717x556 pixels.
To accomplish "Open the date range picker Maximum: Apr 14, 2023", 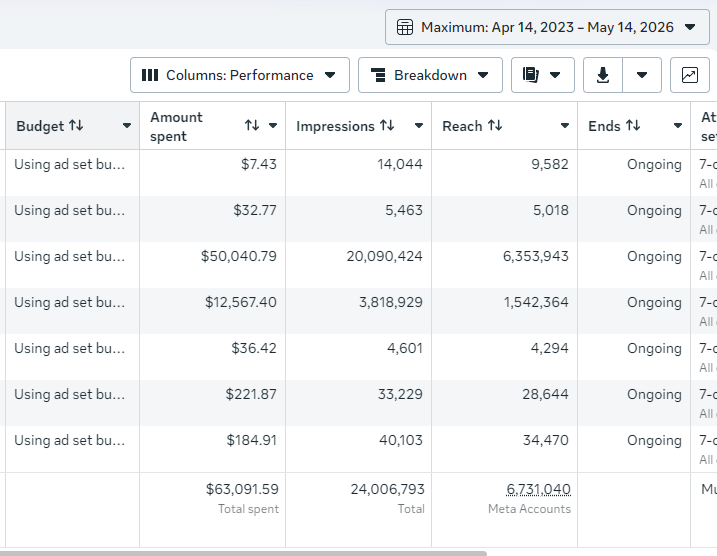I will [547, 27].
